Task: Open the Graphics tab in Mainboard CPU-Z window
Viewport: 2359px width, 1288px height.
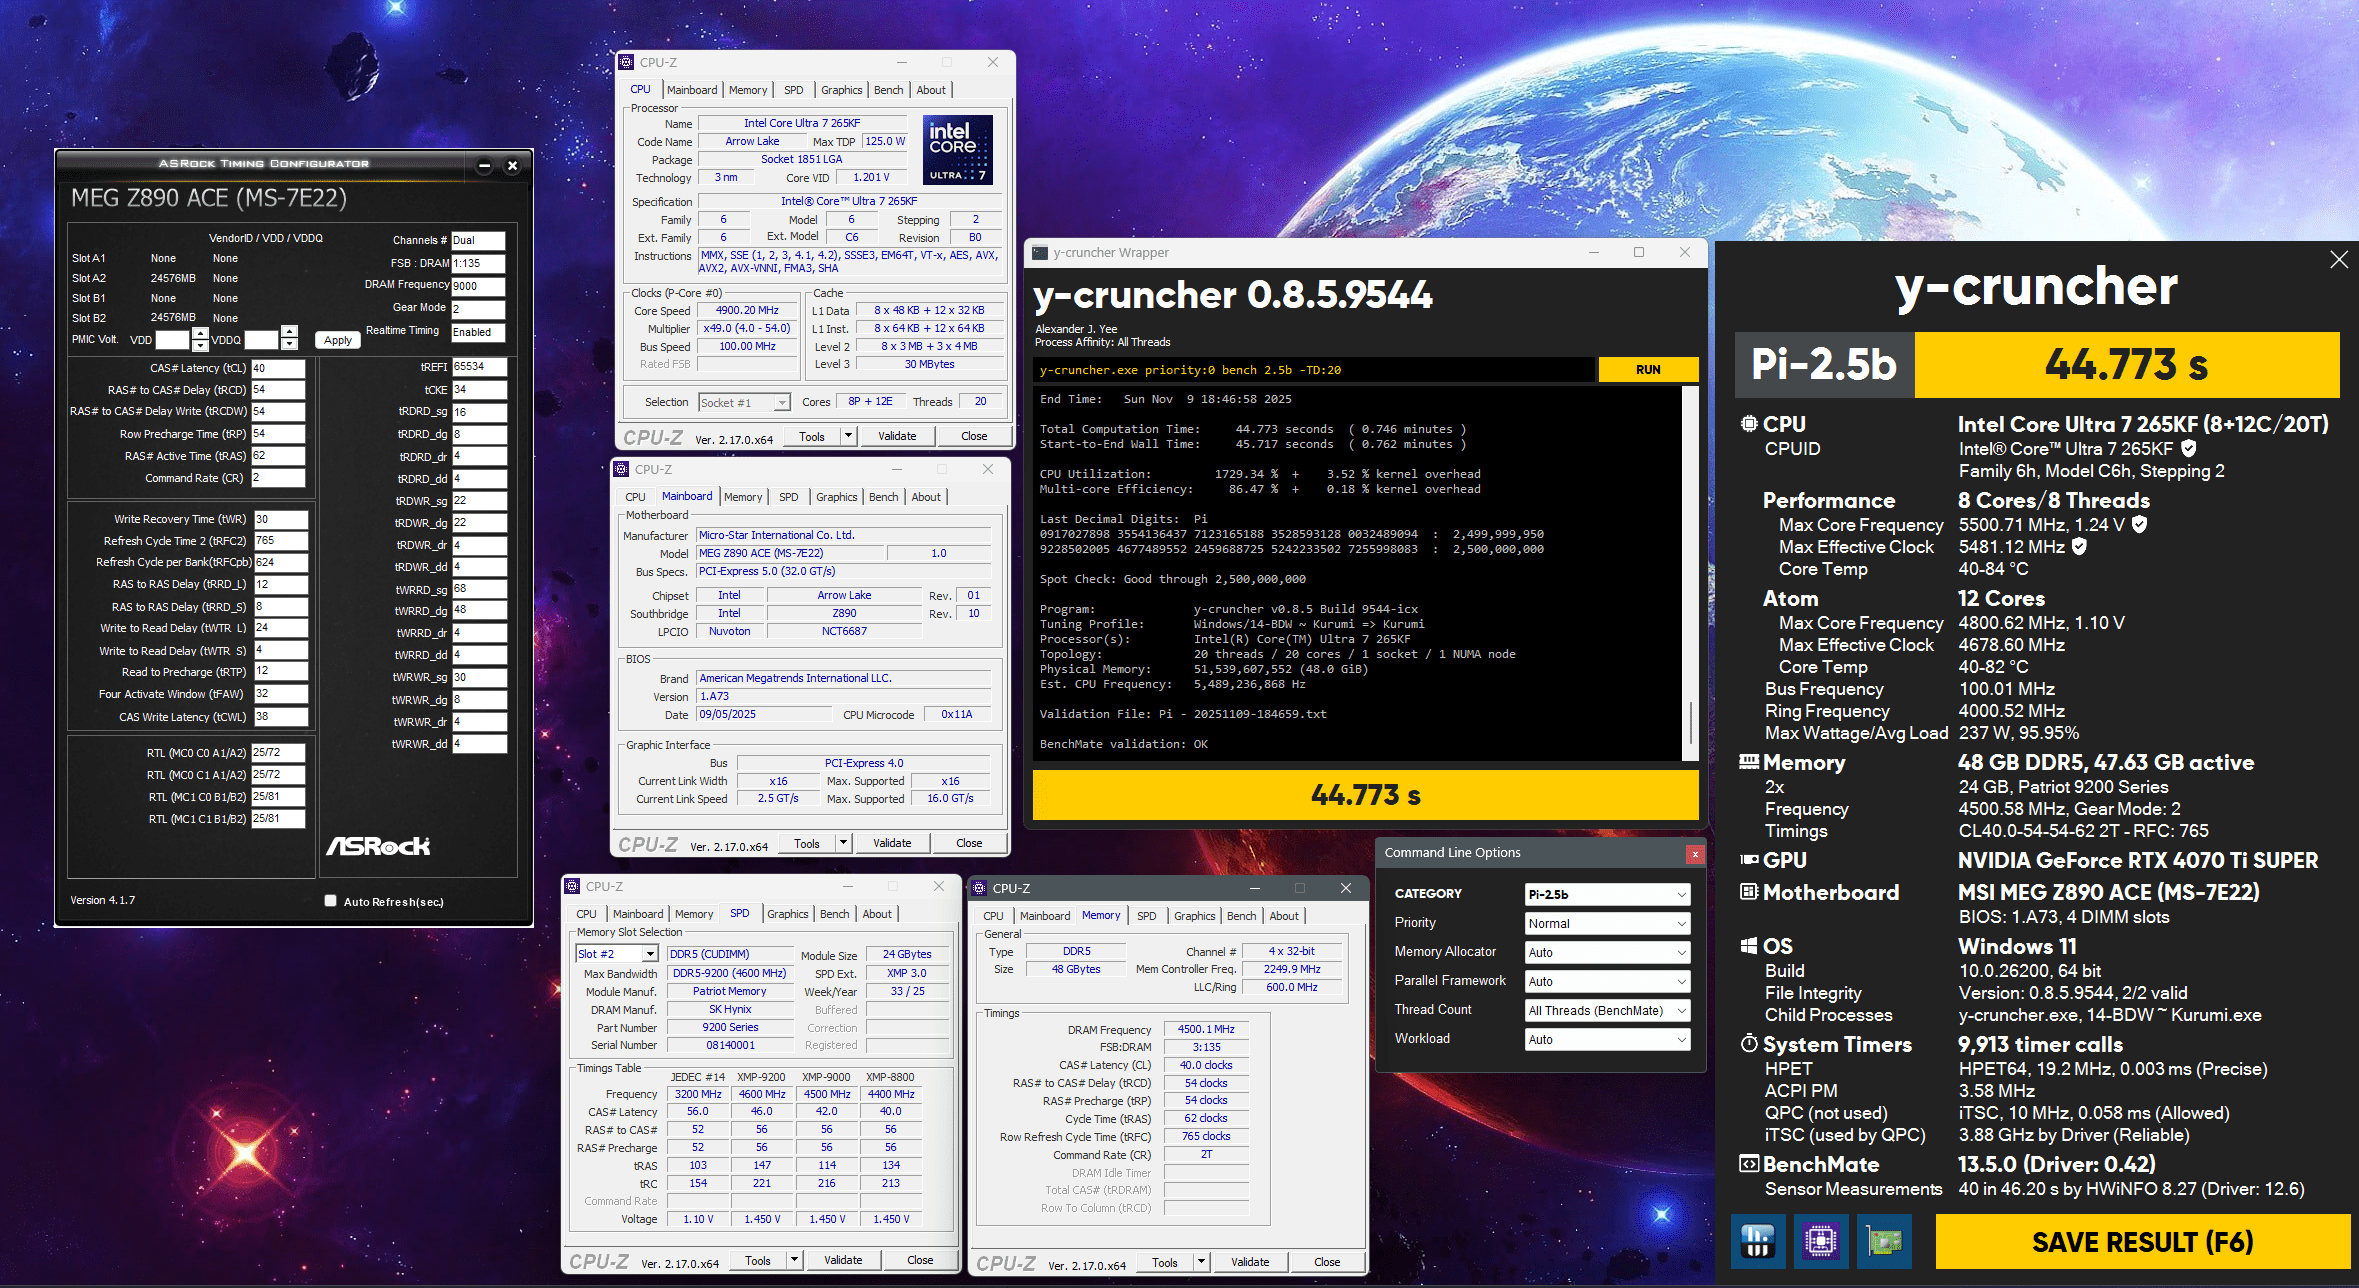Action: pyautogui.click(x=836, y=497)
